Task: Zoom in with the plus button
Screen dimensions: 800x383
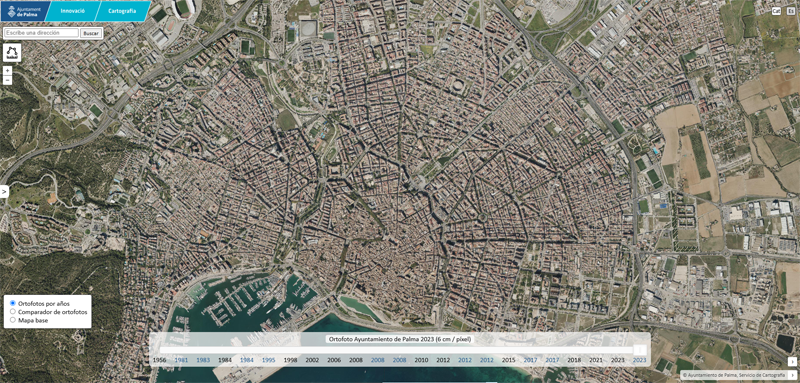Action: [x=7, y=71]
